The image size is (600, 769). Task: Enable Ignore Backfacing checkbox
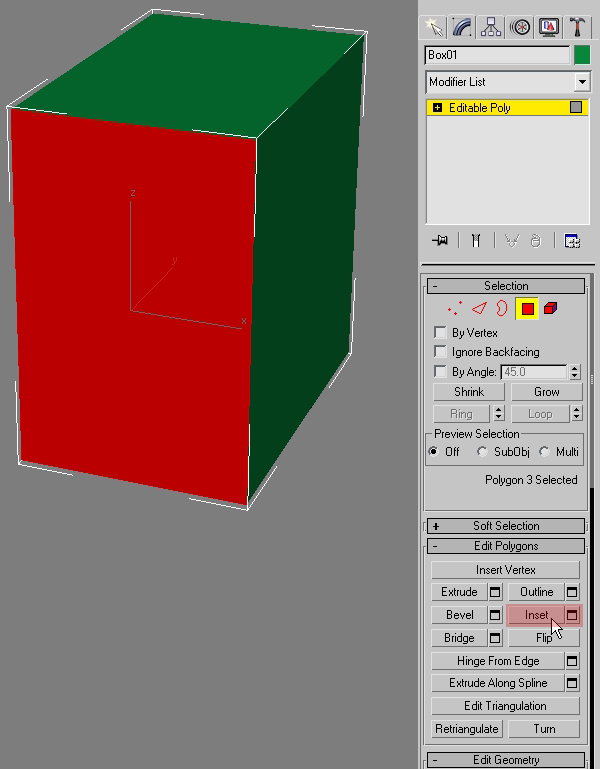click(x=440, y=352)
